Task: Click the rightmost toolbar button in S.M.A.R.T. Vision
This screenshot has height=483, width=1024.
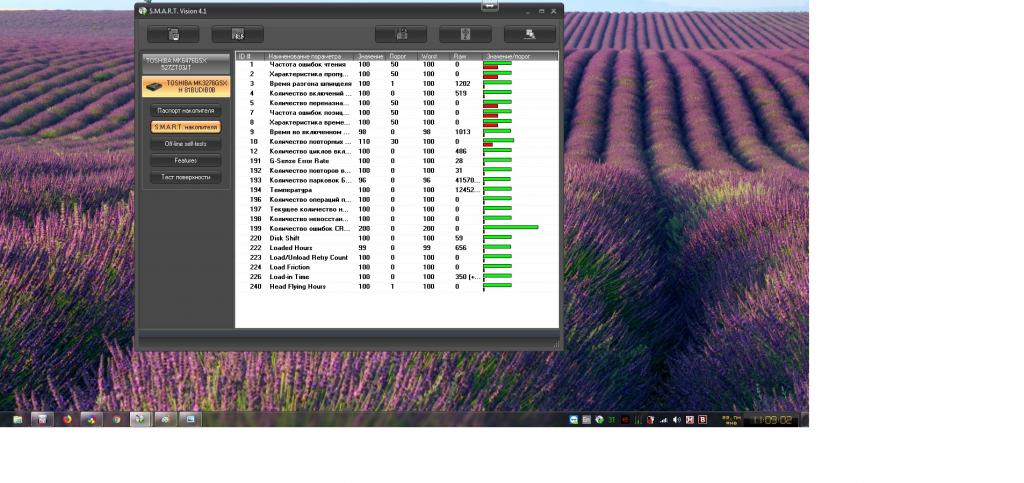Action: point(530,34)
